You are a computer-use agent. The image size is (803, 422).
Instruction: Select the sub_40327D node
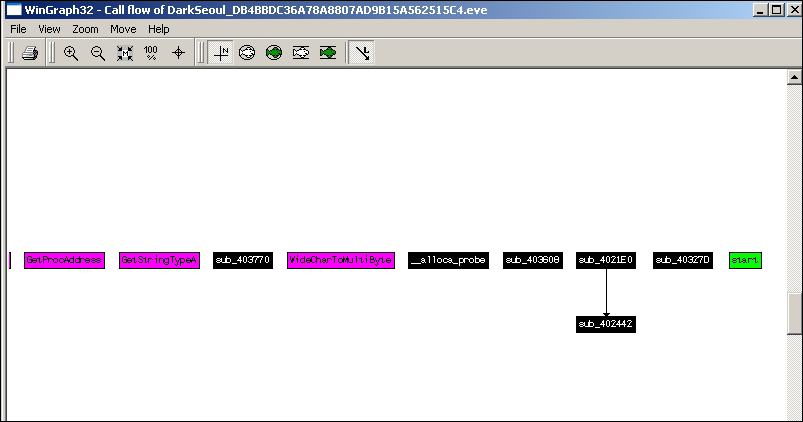click(x=683, y=260)
